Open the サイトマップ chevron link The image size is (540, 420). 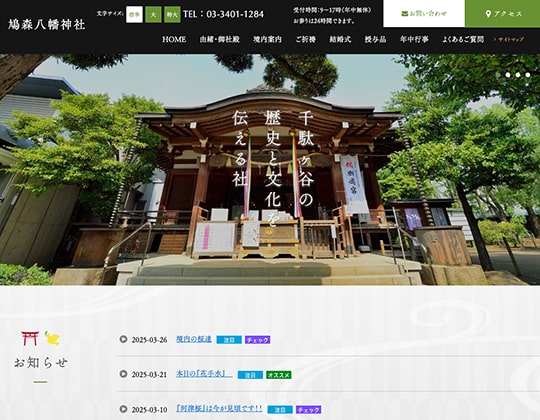[x=509, y=39]
